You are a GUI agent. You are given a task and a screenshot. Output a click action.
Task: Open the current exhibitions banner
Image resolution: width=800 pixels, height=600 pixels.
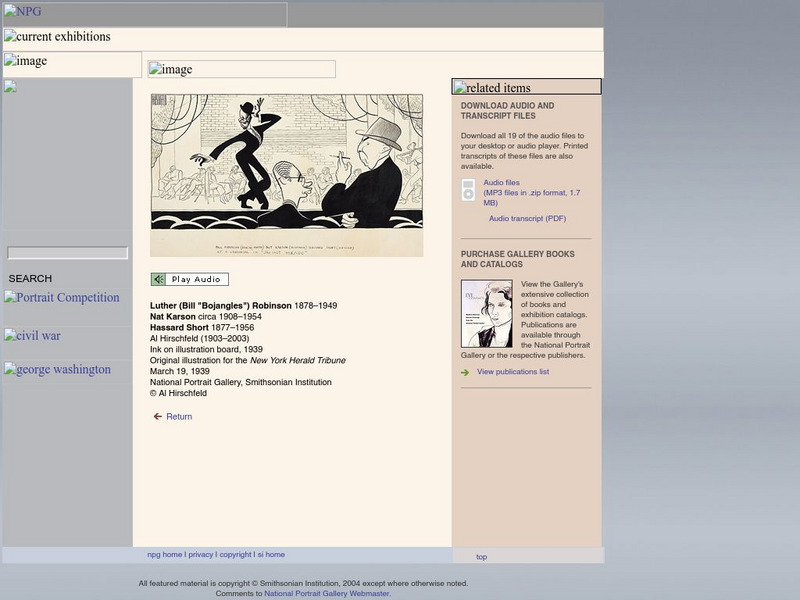(x=303, y=39)
